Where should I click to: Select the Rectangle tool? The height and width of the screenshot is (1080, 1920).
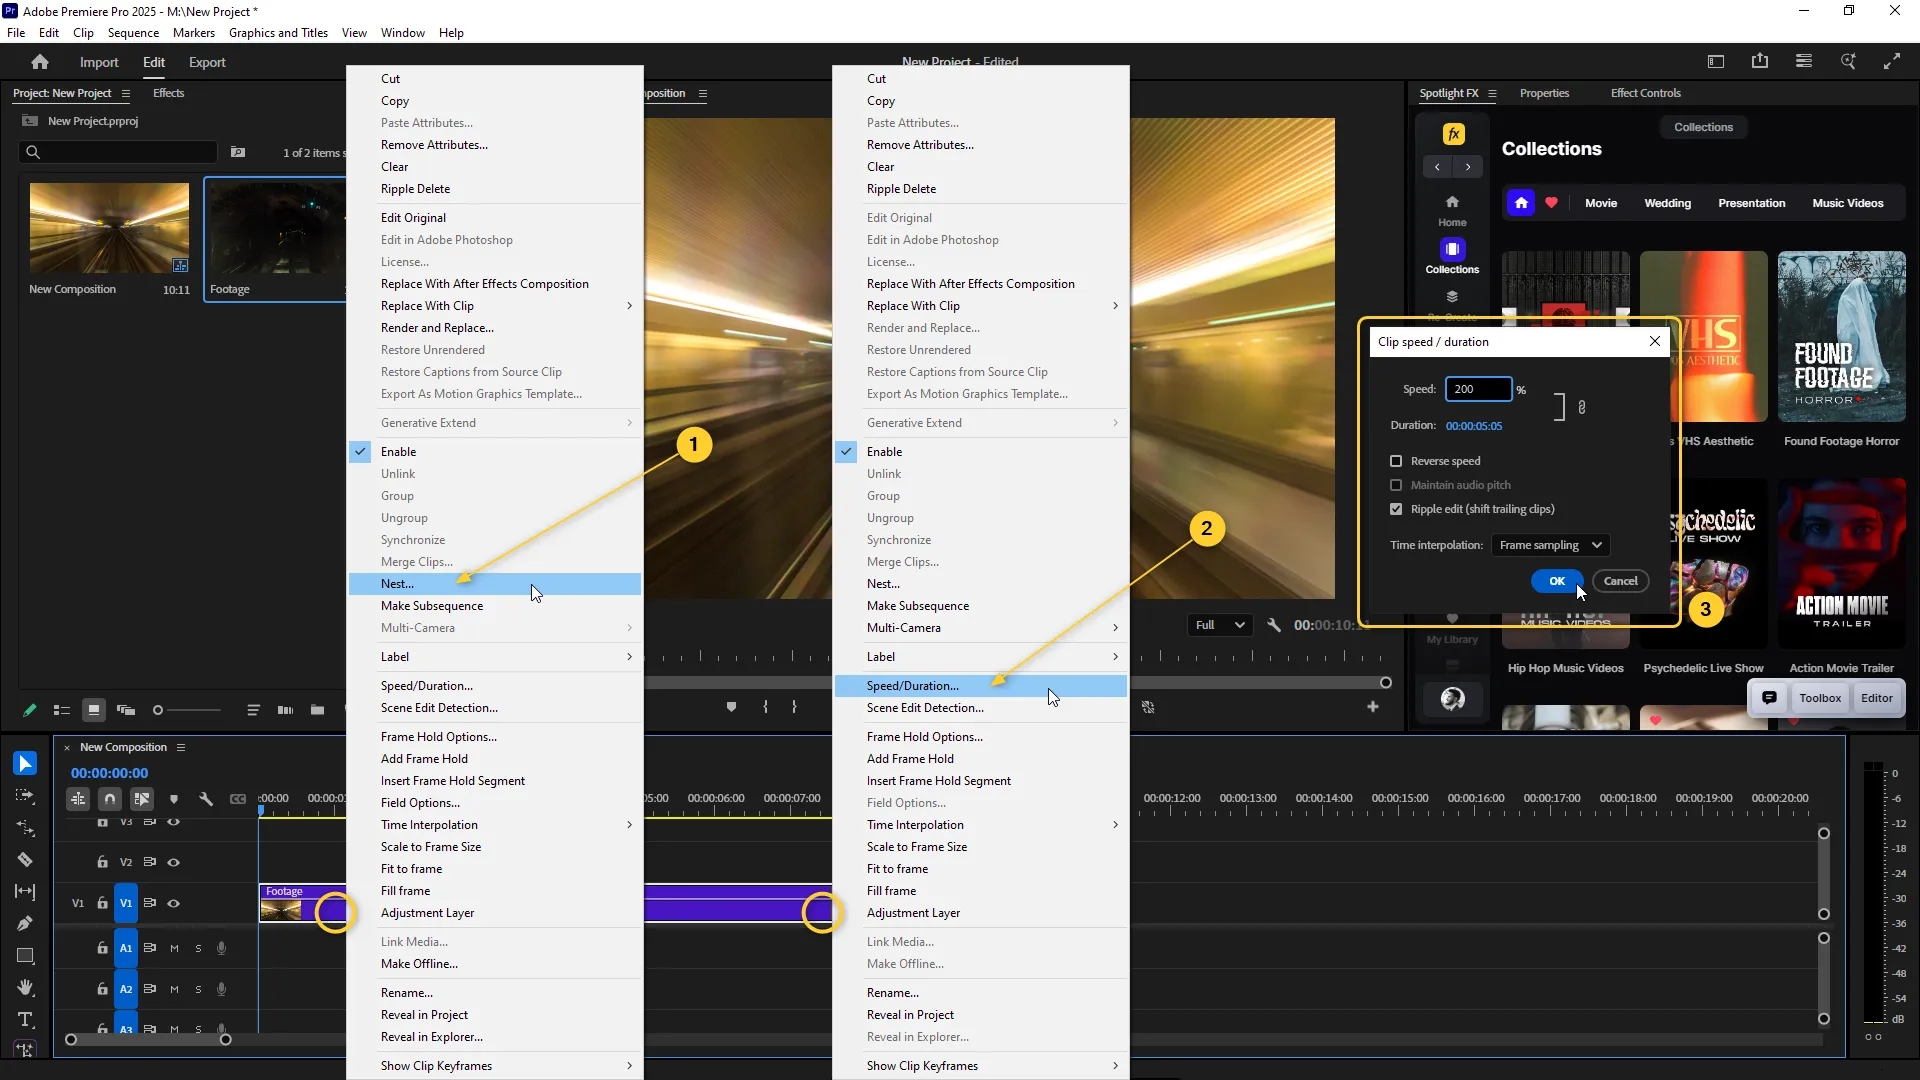click(x=25, y=955)
